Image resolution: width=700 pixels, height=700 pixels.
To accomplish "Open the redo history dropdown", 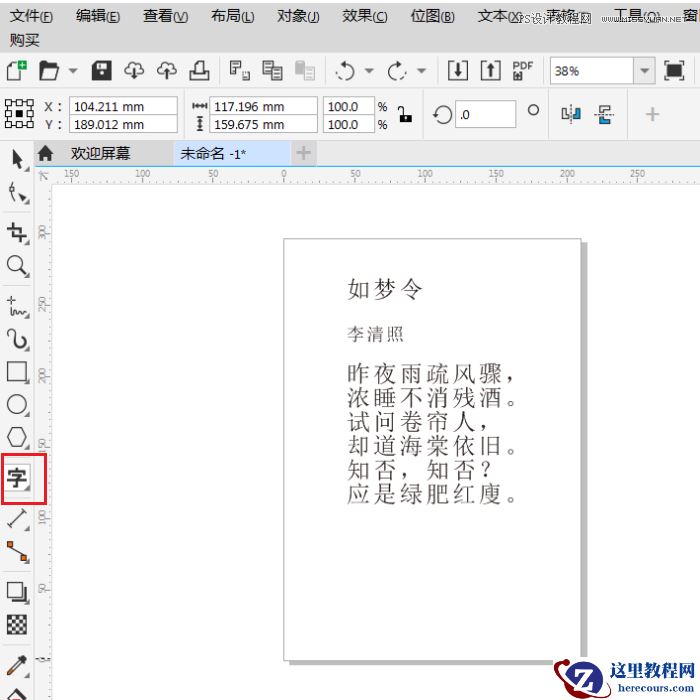I will pos(421,71).
